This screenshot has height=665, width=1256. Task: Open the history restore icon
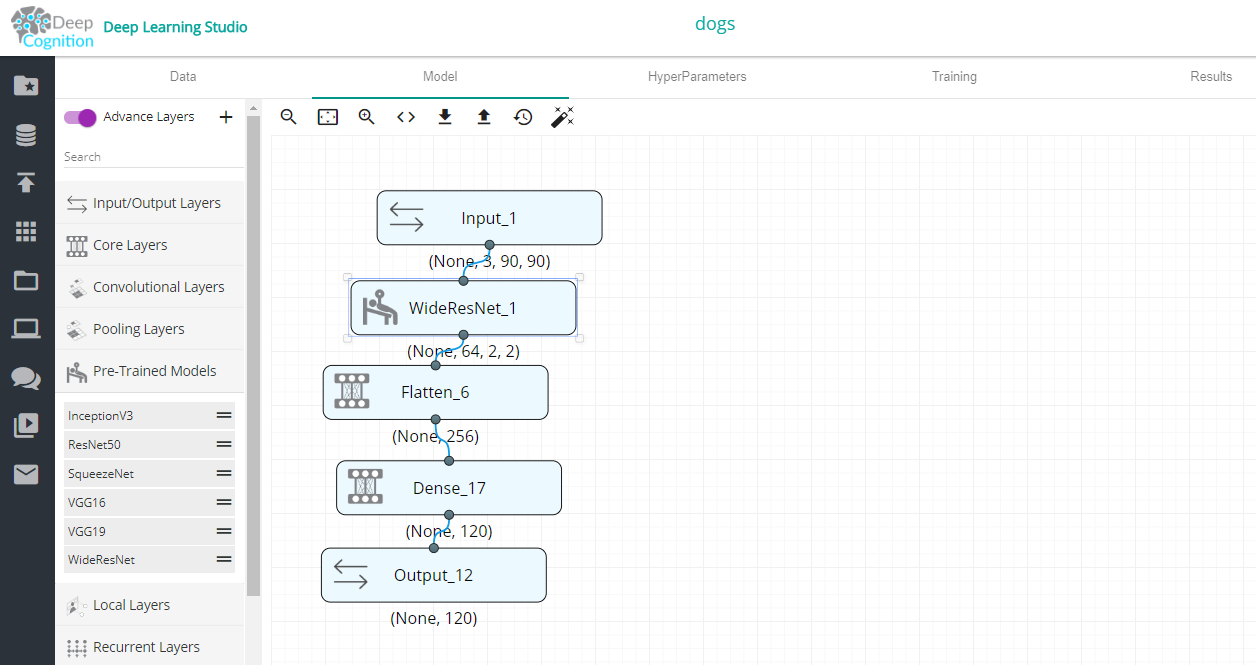523,117
